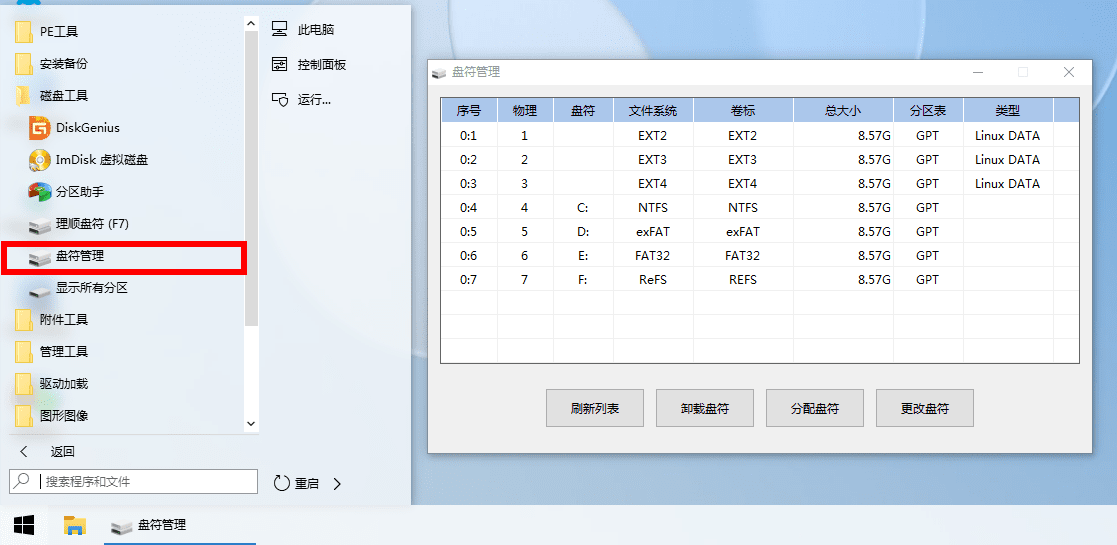Select row 0:7 in the partition list
The image size is (1117, 545).
tap(759, 280)
